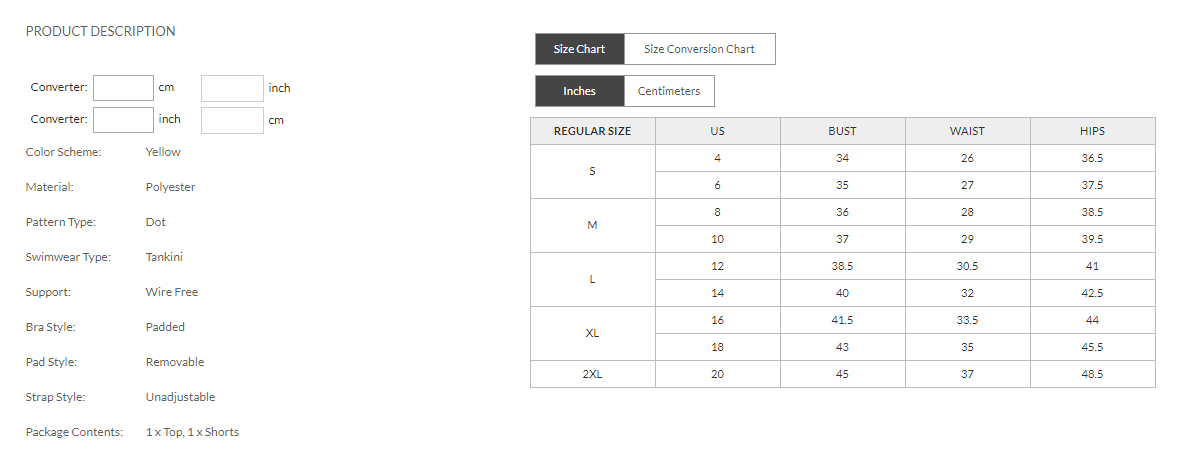Click the WAIST column header

(967, 131)
